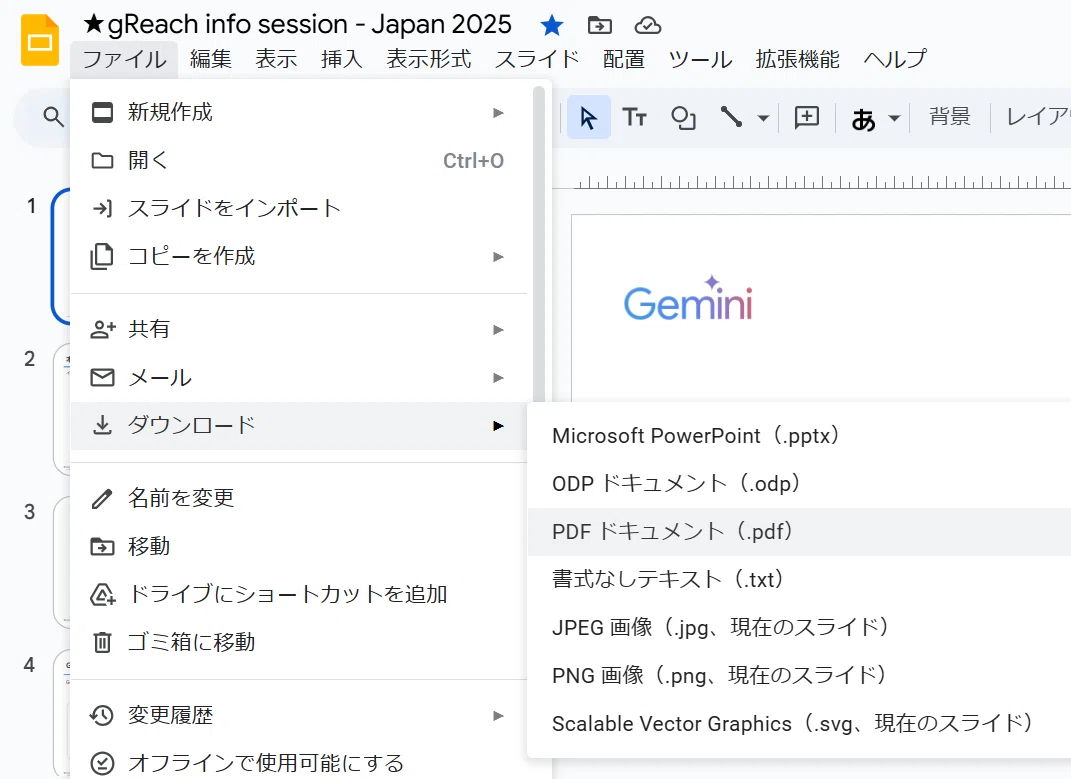The width and height of the screenshot is (1071, 779).
Task: Click the Drive shortcut icon in the menu
Action: [102, 594]
